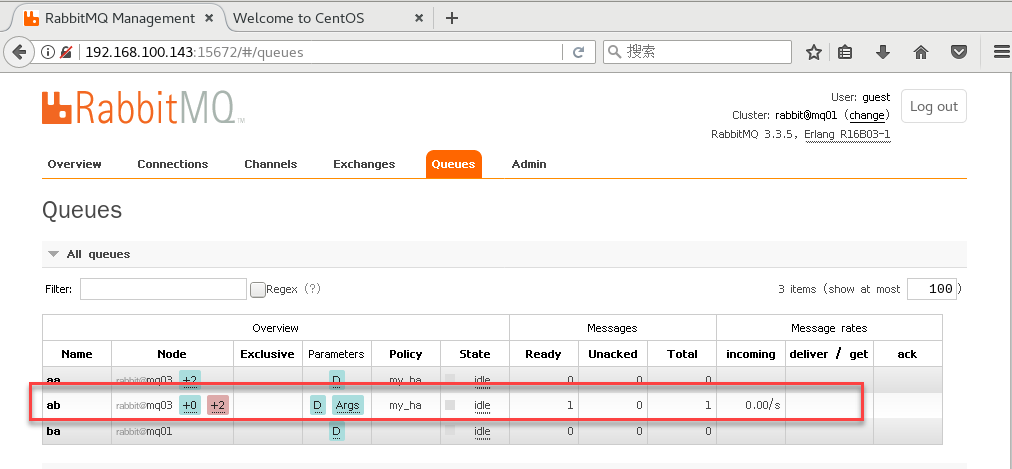1012x469 pixels.
Task: Click the Args badge in ab row
Action: 348,406
